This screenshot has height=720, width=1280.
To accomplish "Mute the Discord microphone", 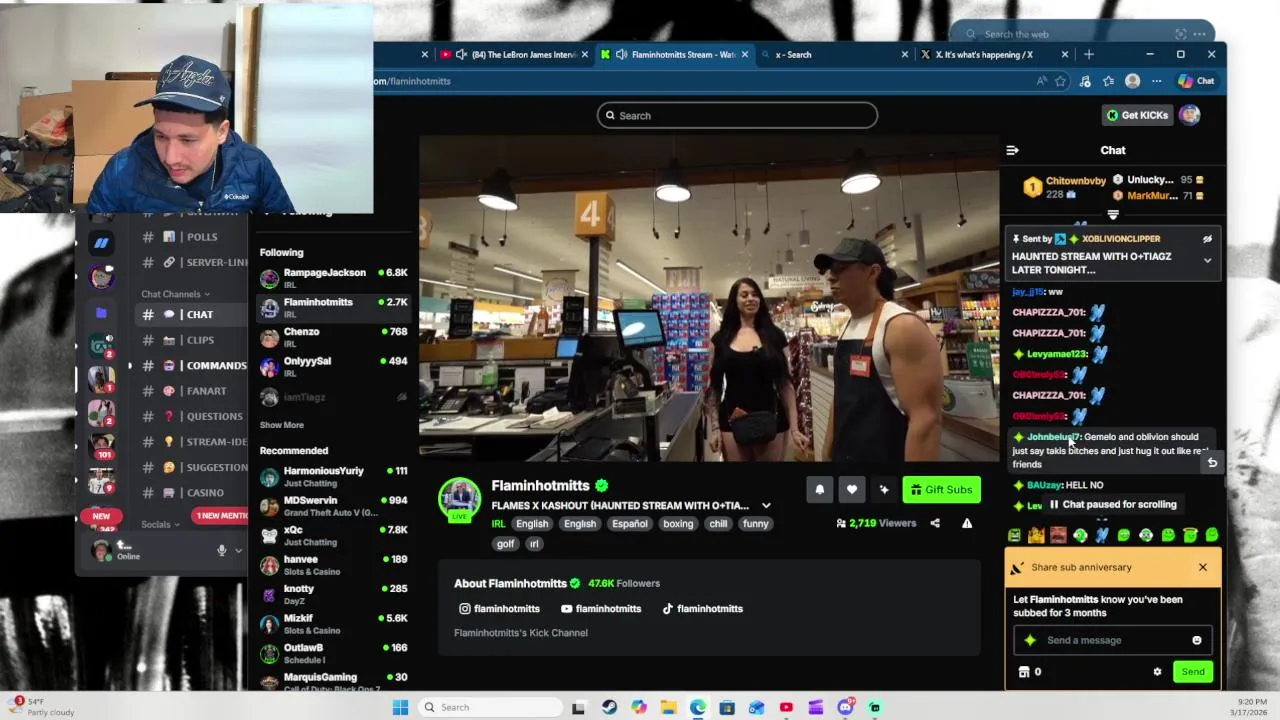I will (x=222, y=550).
